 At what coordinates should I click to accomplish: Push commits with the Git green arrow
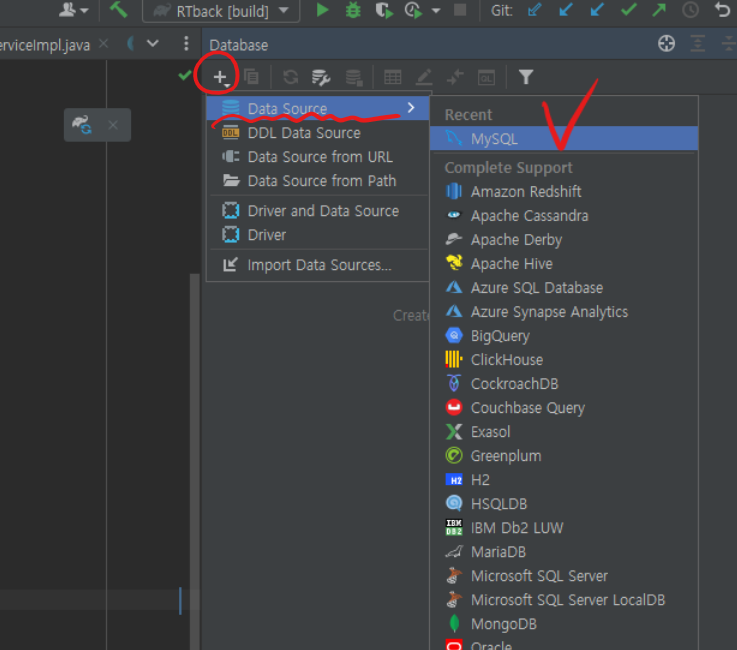pyautogui.click(x=659, y=10)
